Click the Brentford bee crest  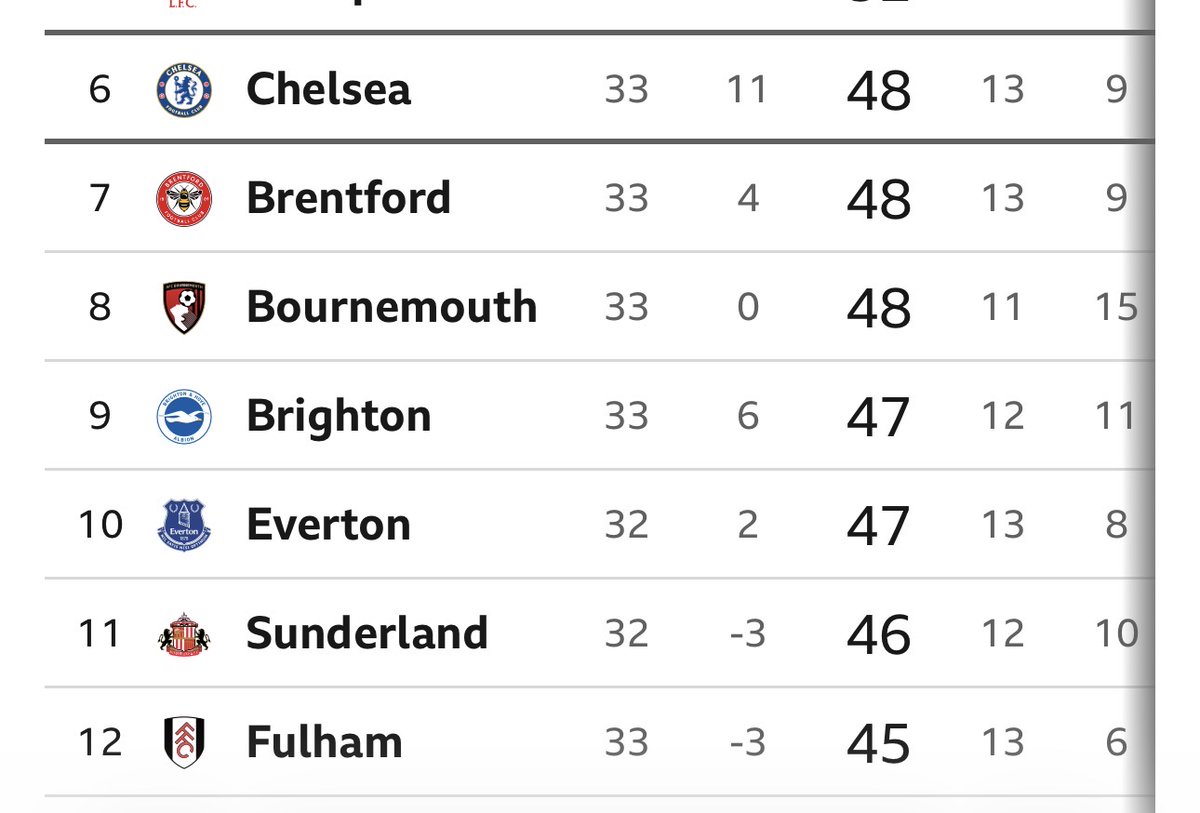(x=184, y=198)
